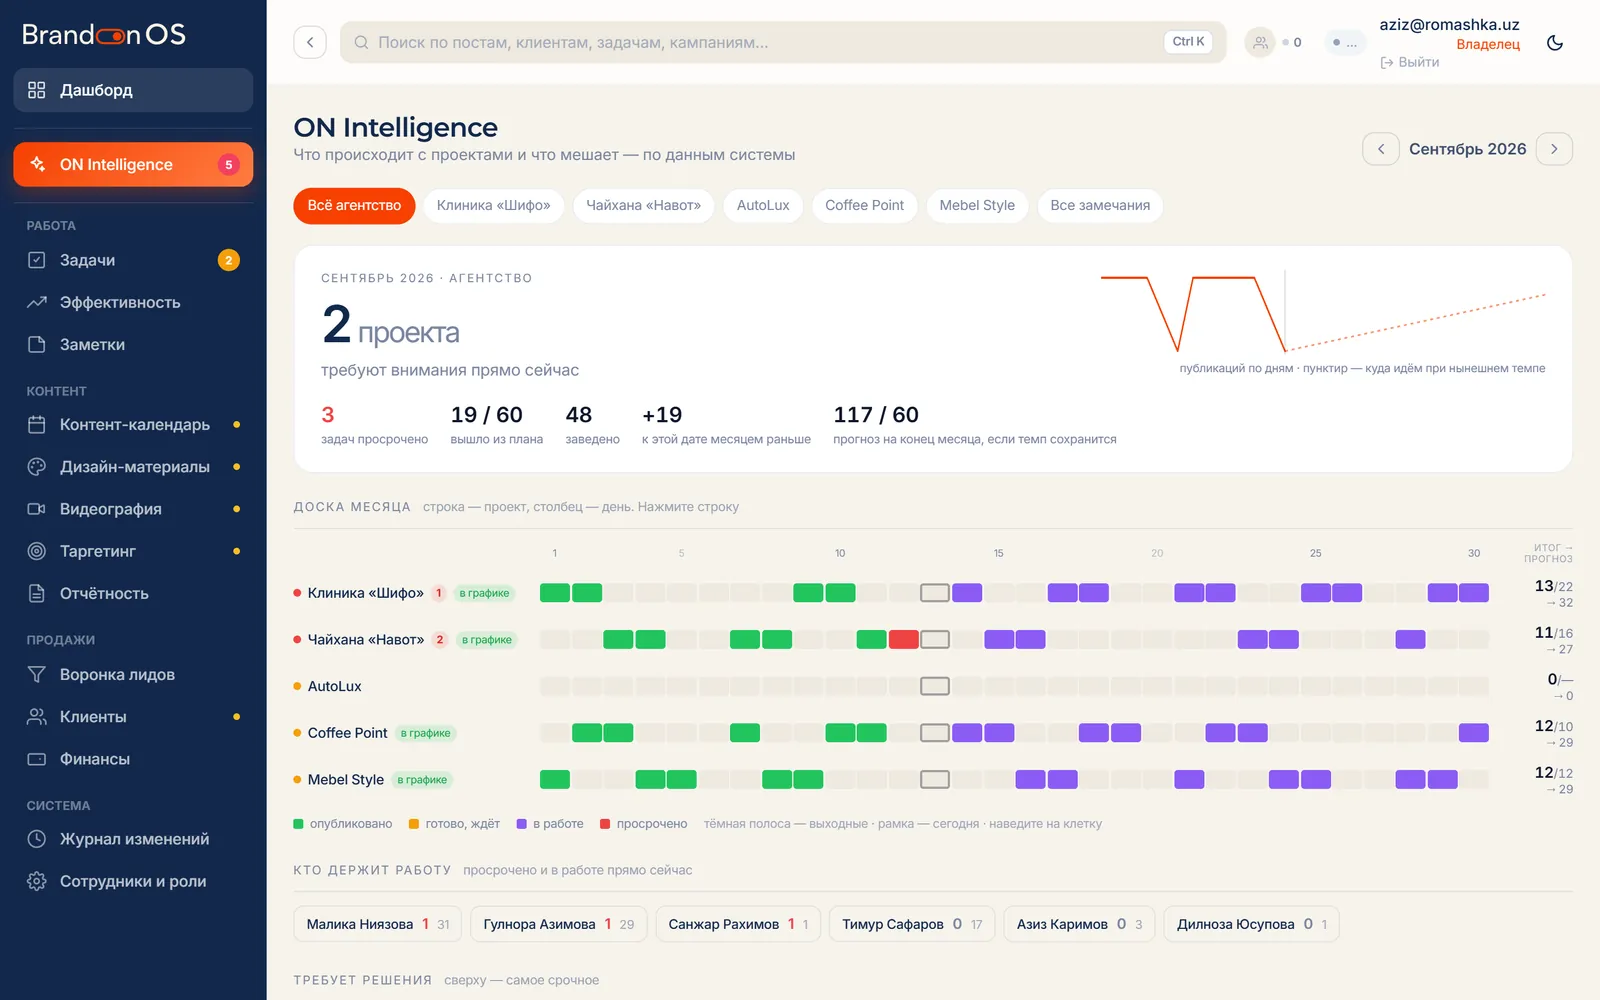Switch to the Coffee Point tab

click(x=864, y=206)
